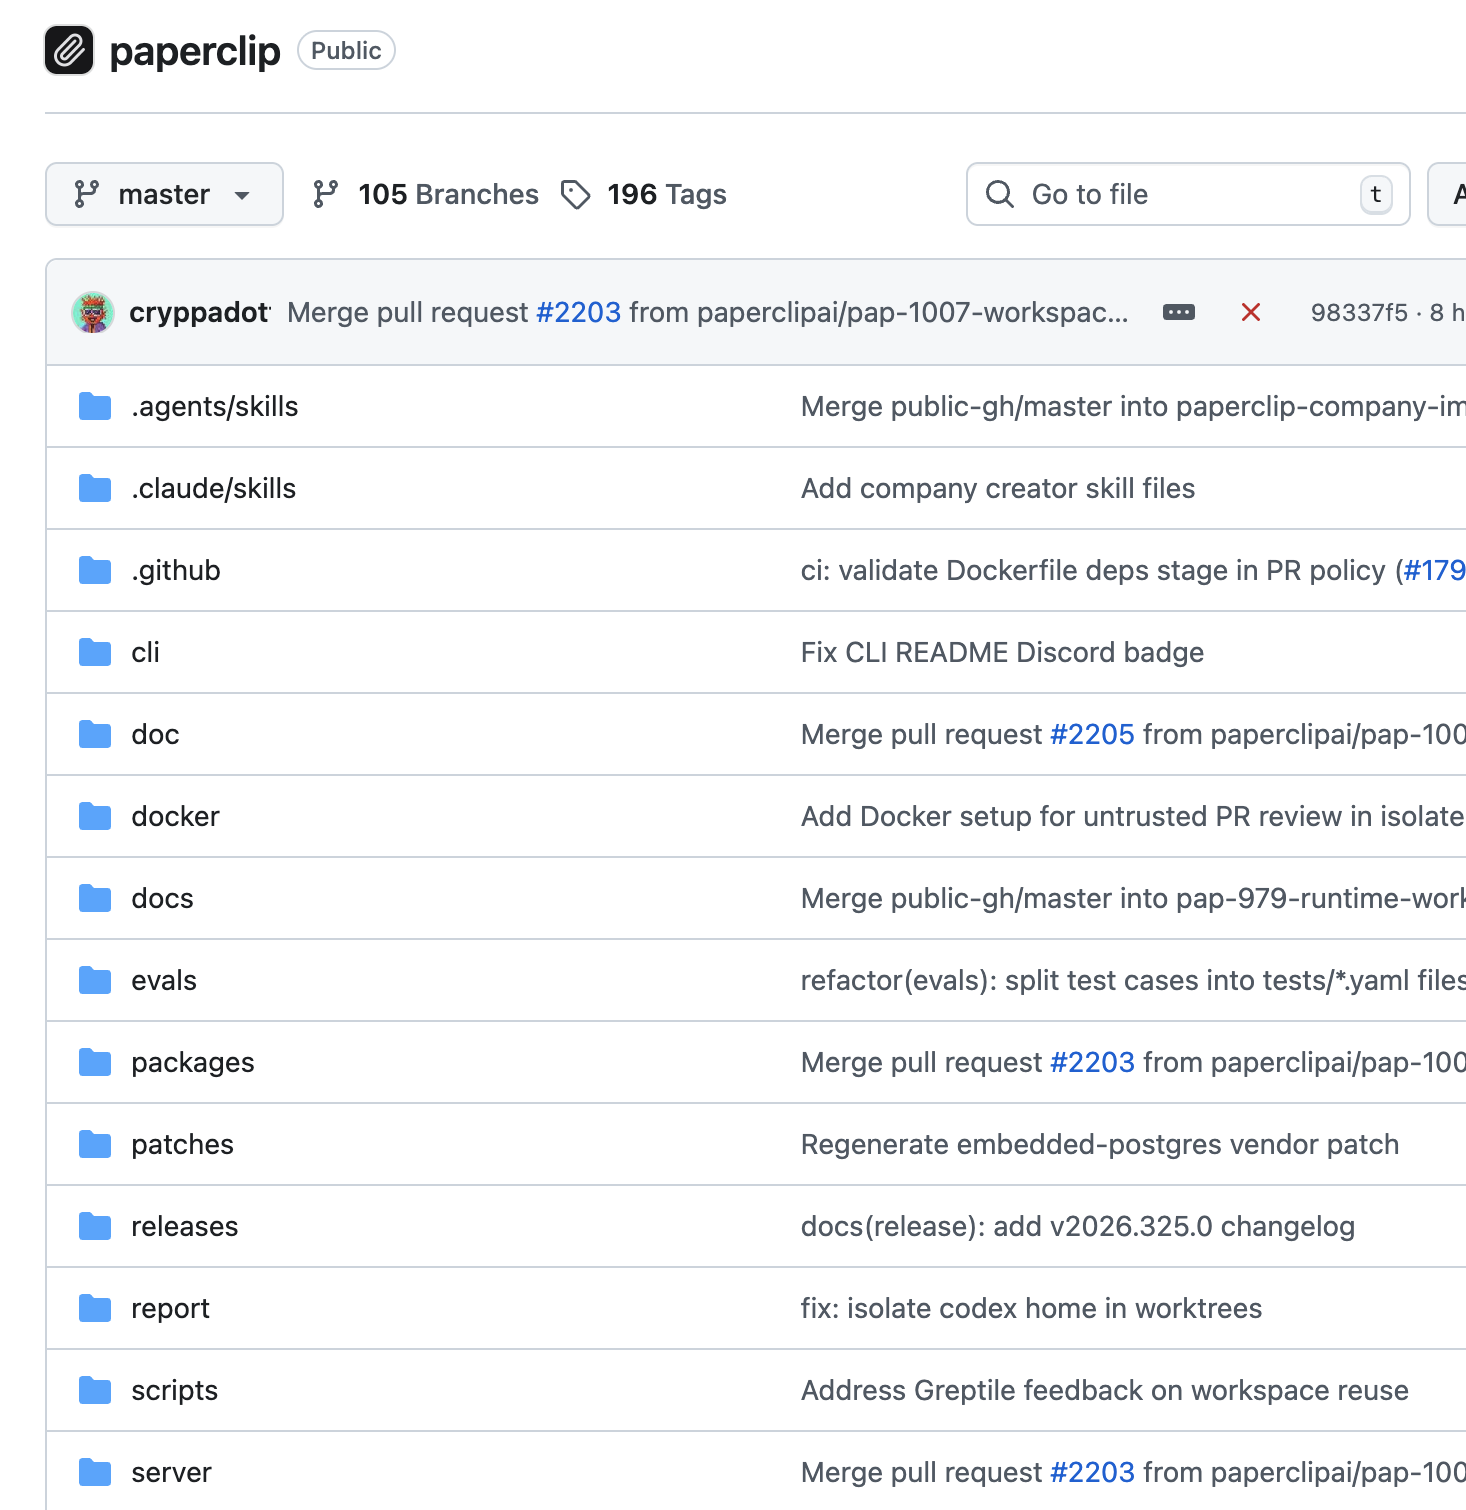Click the .github folder icon
The width and height of the screenshot is (1466, 1510).
[95, 570]
